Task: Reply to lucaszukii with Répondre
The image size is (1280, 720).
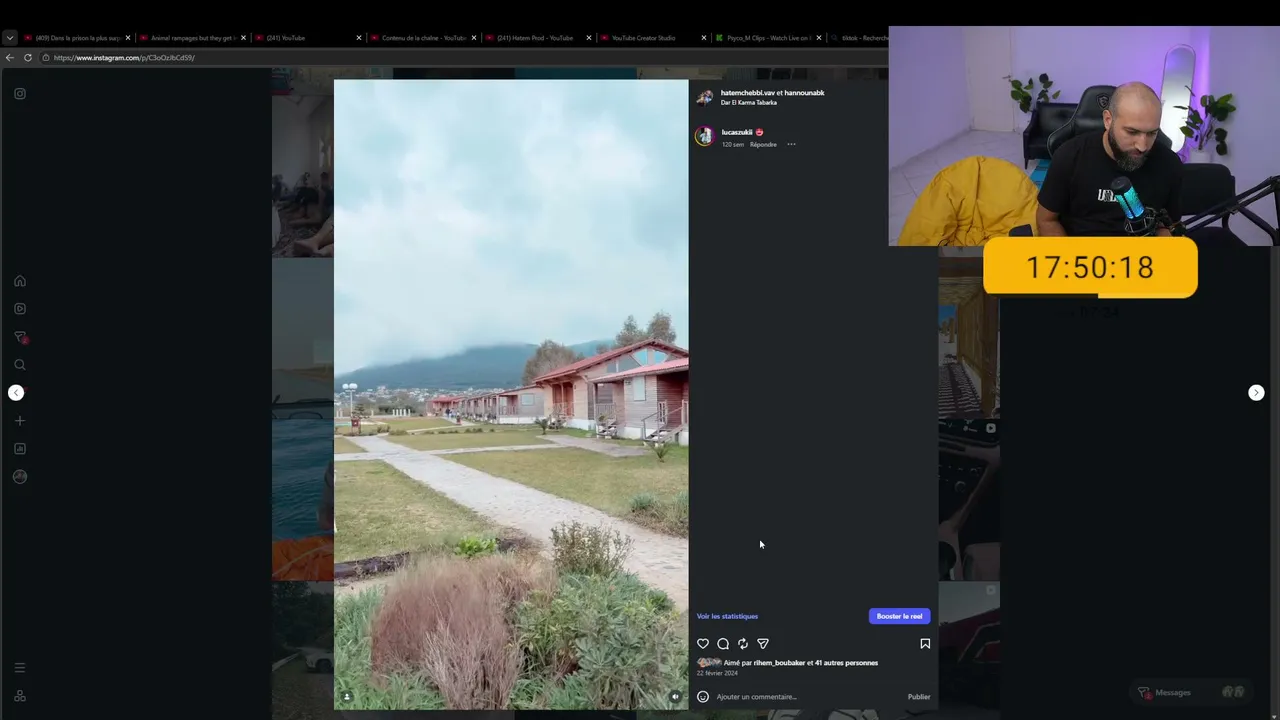Action: [763, 144]
